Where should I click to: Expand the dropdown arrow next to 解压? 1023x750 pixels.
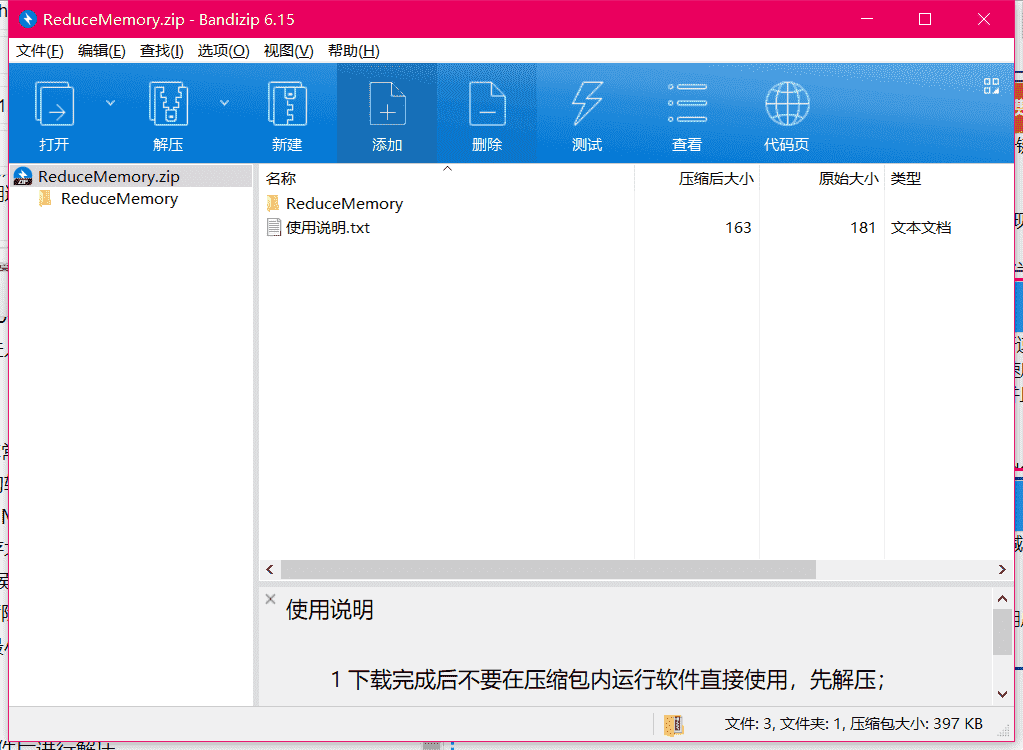coord(224,103)
